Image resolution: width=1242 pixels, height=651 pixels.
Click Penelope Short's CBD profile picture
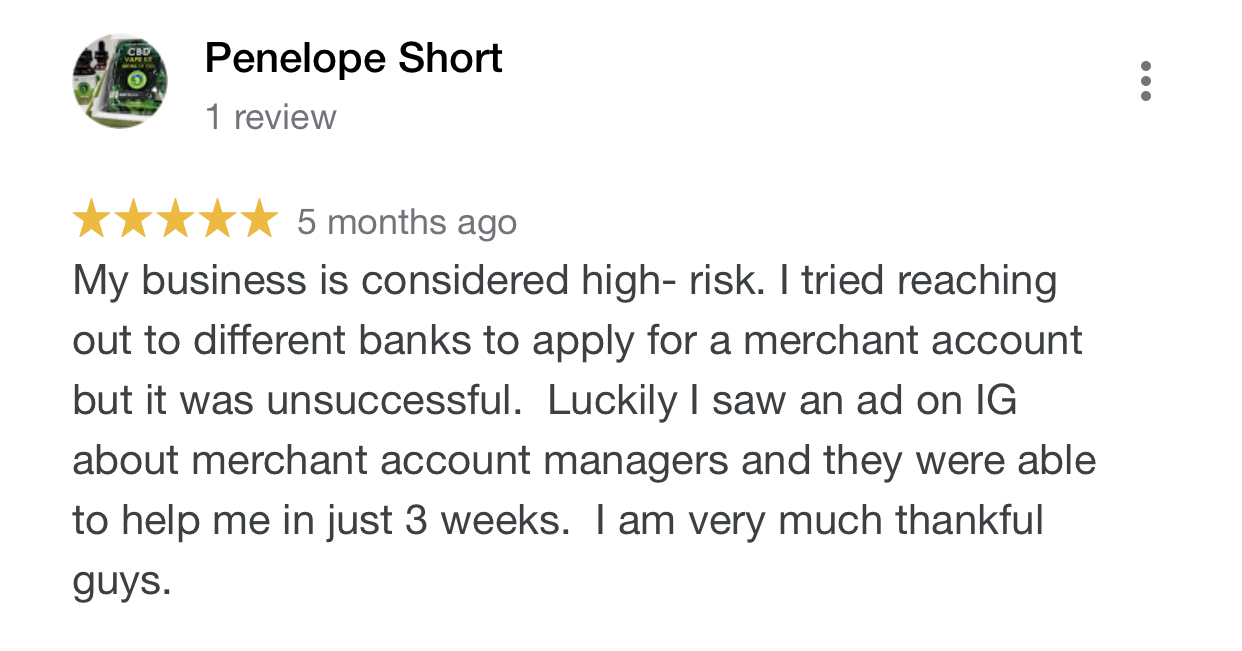coord(120,81)
